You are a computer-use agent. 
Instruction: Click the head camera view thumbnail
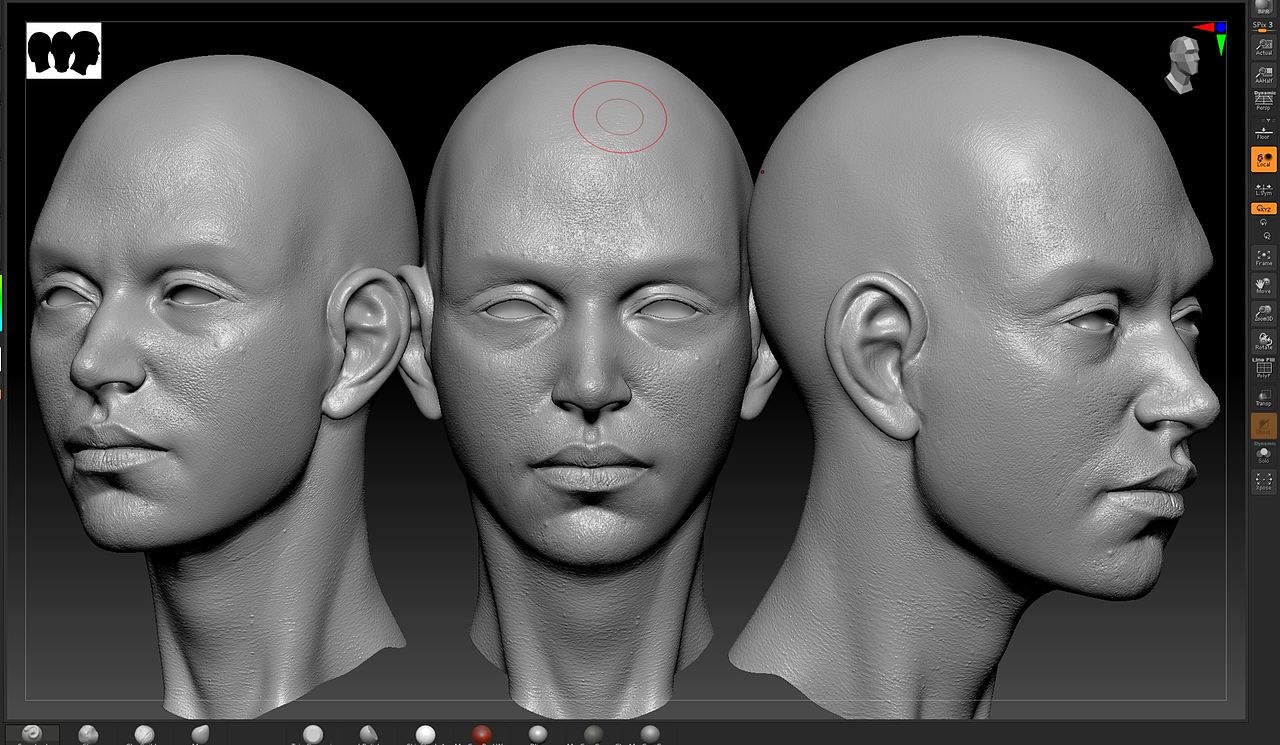[x=1184, y=64]
